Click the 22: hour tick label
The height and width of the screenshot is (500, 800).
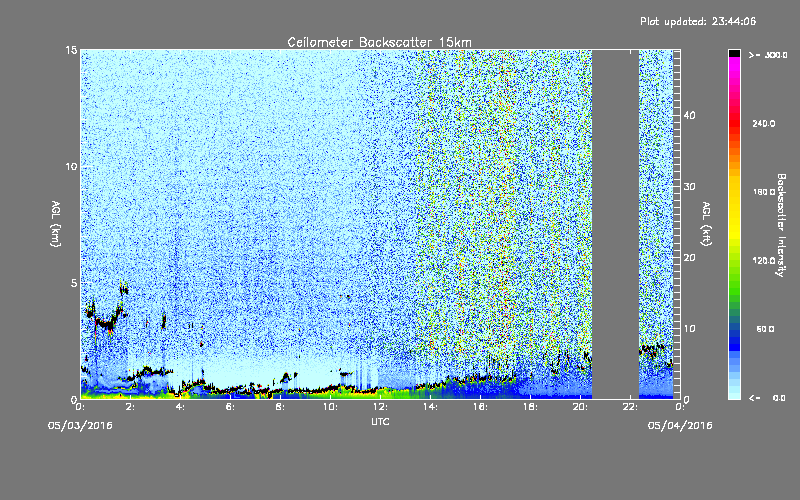coord(630,407)
